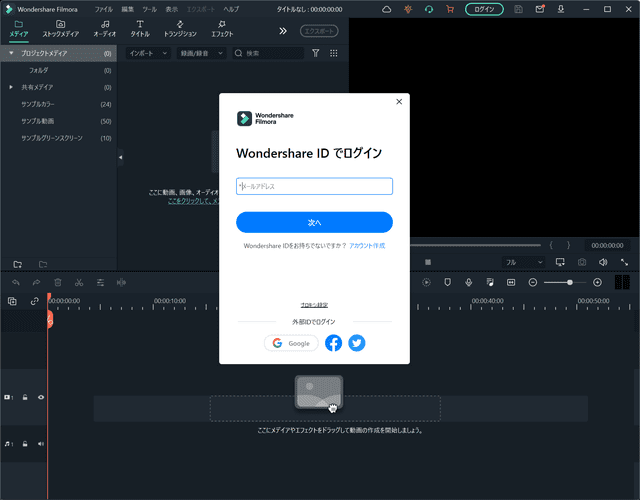Switch to the トランジション tab
This screenshot has height=500, width=640.
click(x=180, y=29)
